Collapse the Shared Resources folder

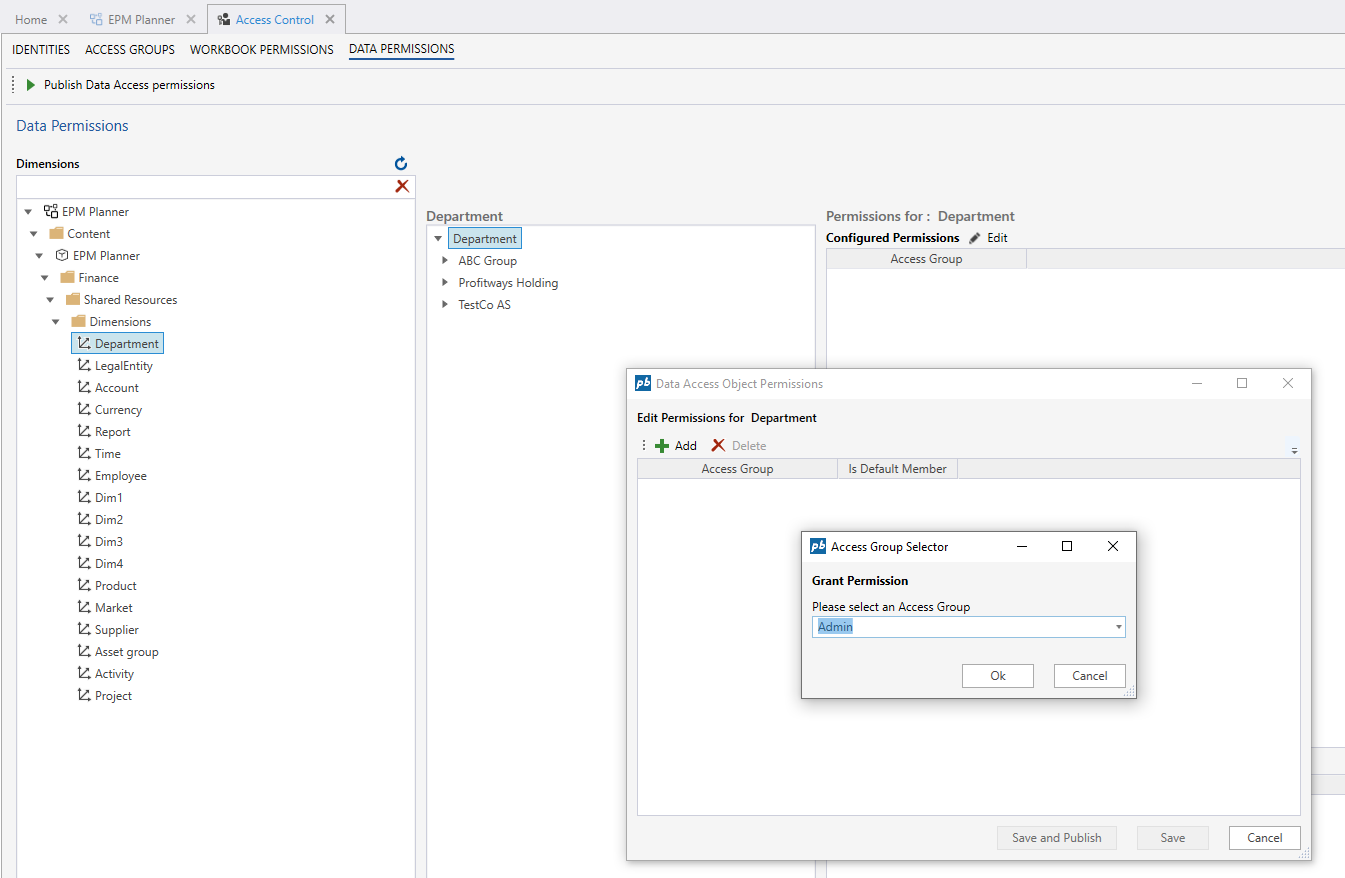coord(50,300)
